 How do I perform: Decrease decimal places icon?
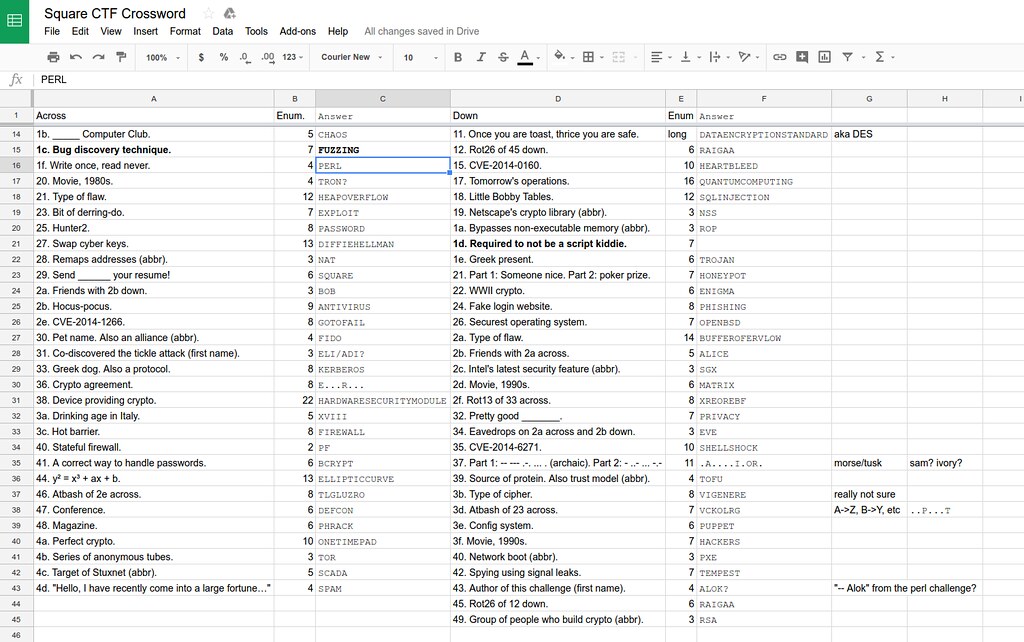(x=244, y=57)
